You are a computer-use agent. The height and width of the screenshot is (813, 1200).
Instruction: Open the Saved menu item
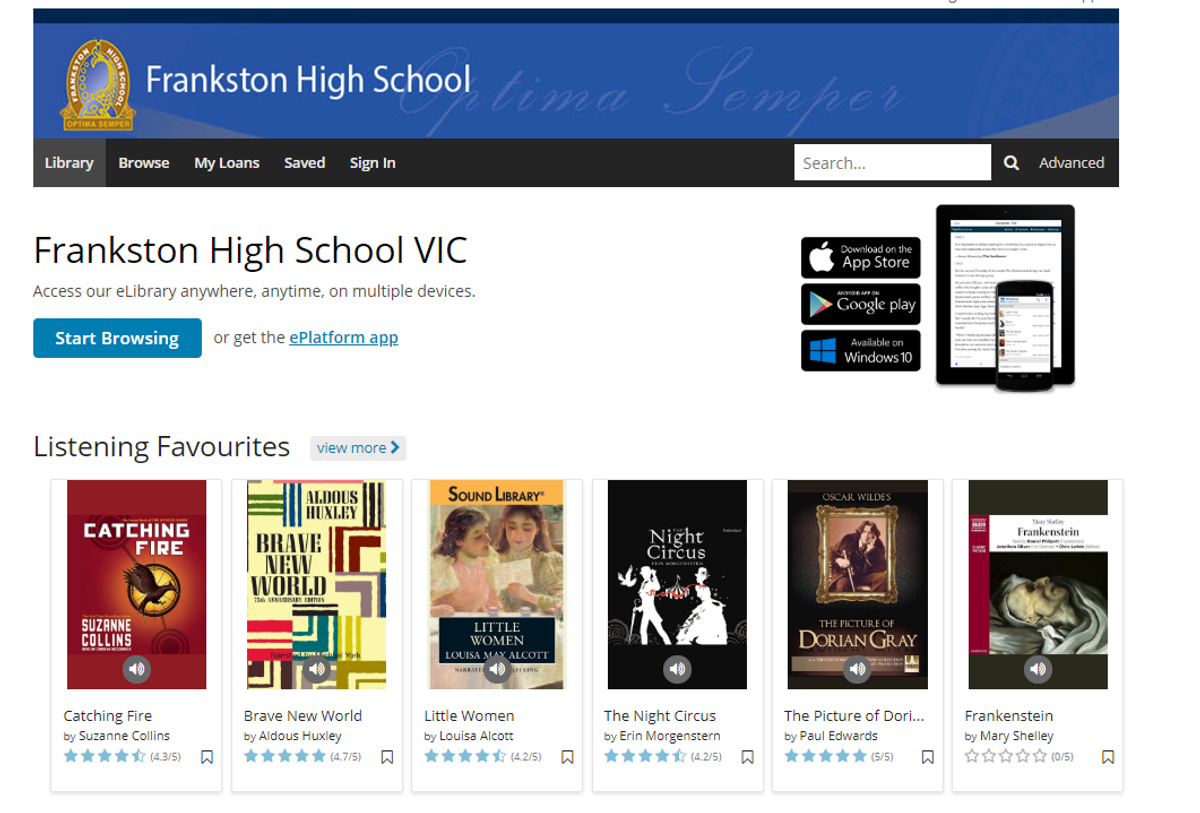pyautogui.click(x=304, y=163)
